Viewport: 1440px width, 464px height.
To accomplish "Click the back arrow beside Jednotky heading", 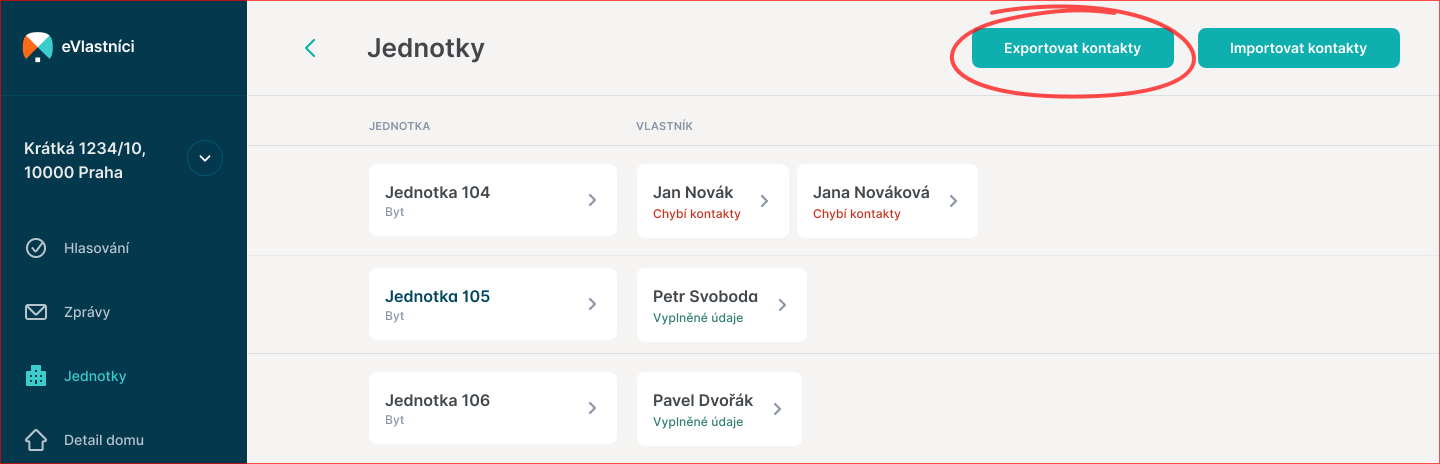I will (310, 48).
